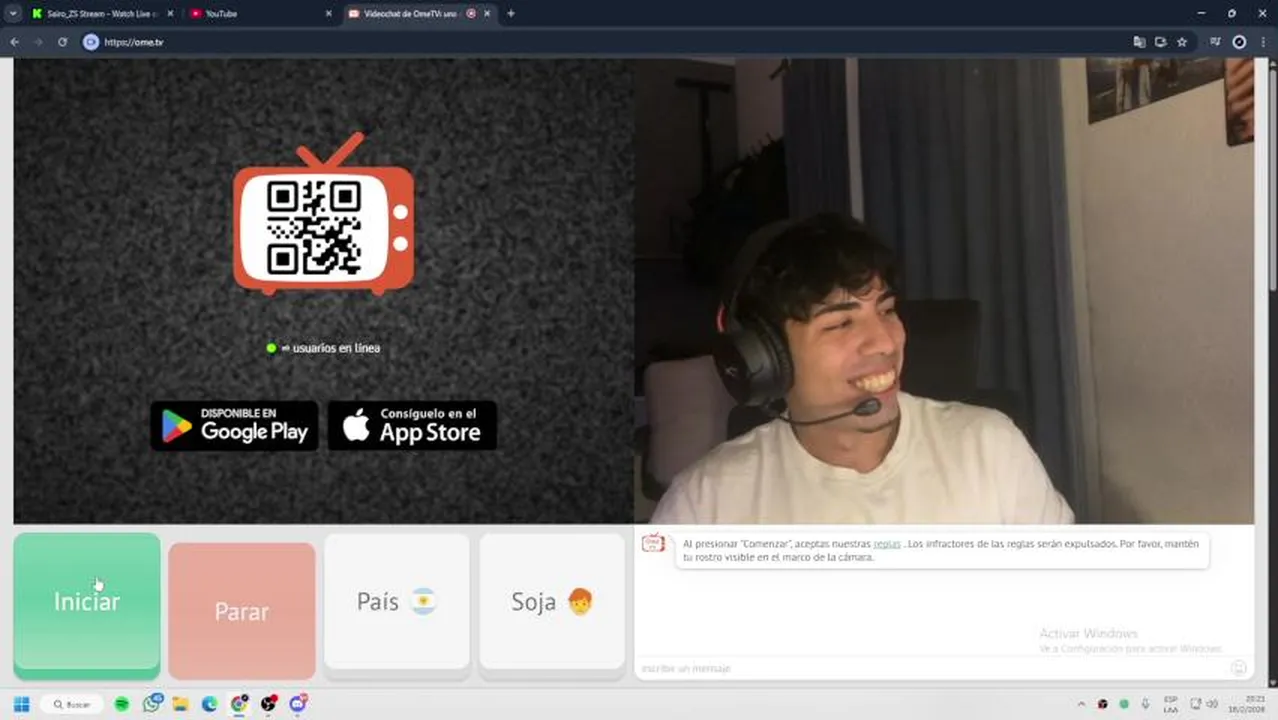
Task: Click the taskbar Buscar search box
Action: [72, 704]
